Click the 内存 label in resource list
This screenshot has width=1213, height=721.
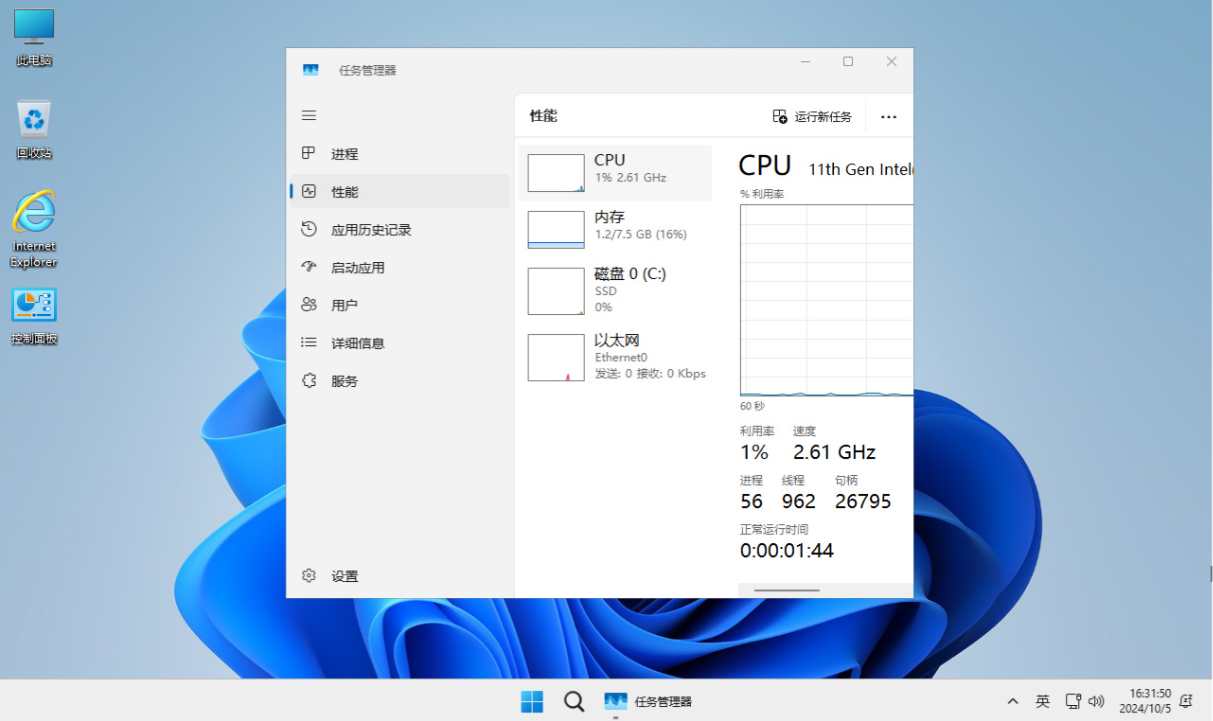[609, 217]
